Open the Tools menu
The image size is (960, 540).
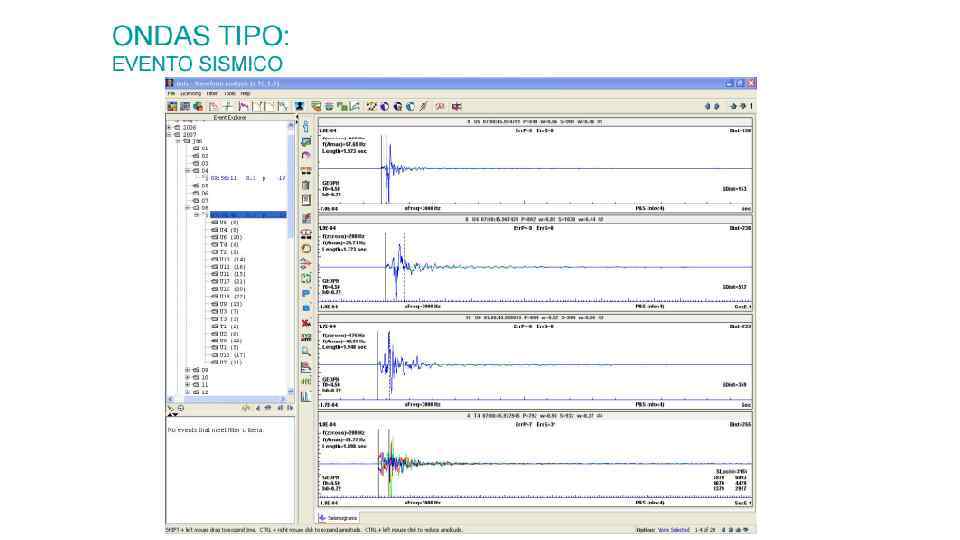click(x=230, y=94)
